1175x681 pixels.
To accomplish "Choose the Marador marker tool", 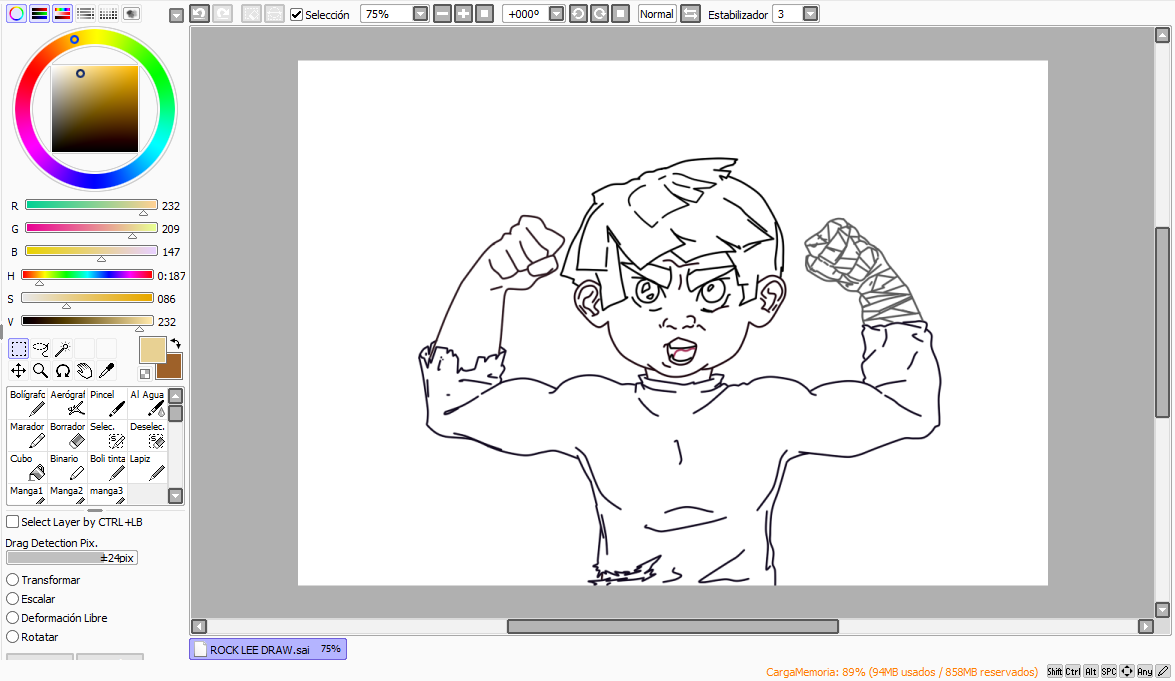I will [x=28, y=435].
